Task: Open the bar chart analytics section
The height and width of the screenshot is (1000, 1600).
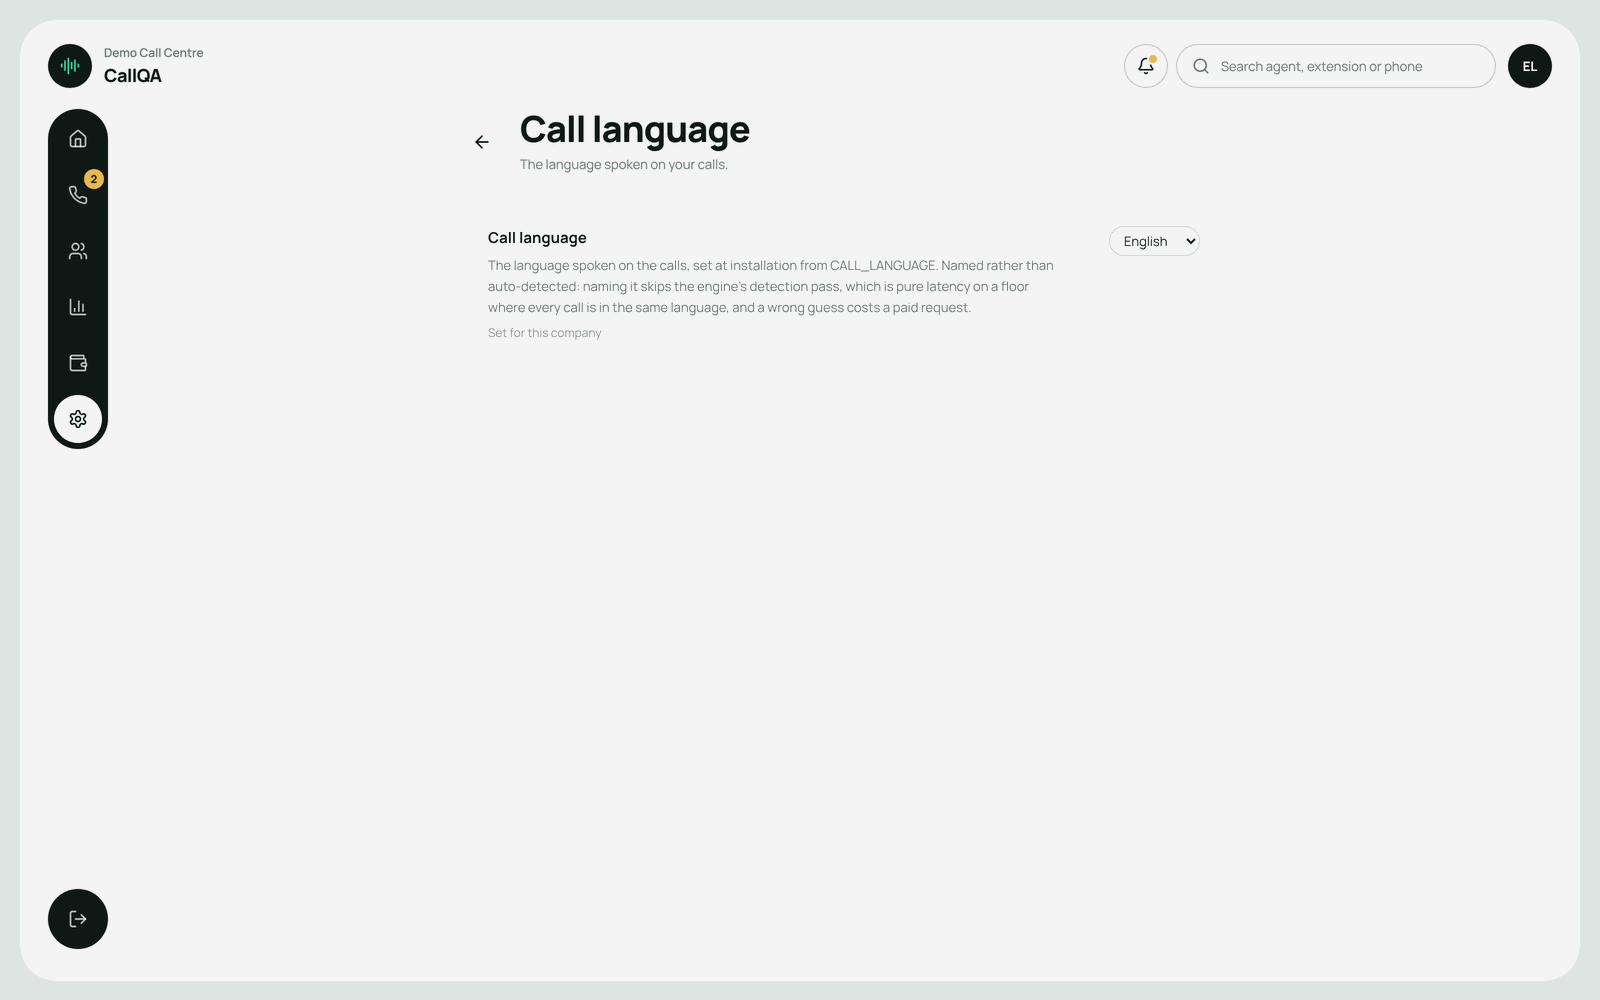Action: point(78,307)
